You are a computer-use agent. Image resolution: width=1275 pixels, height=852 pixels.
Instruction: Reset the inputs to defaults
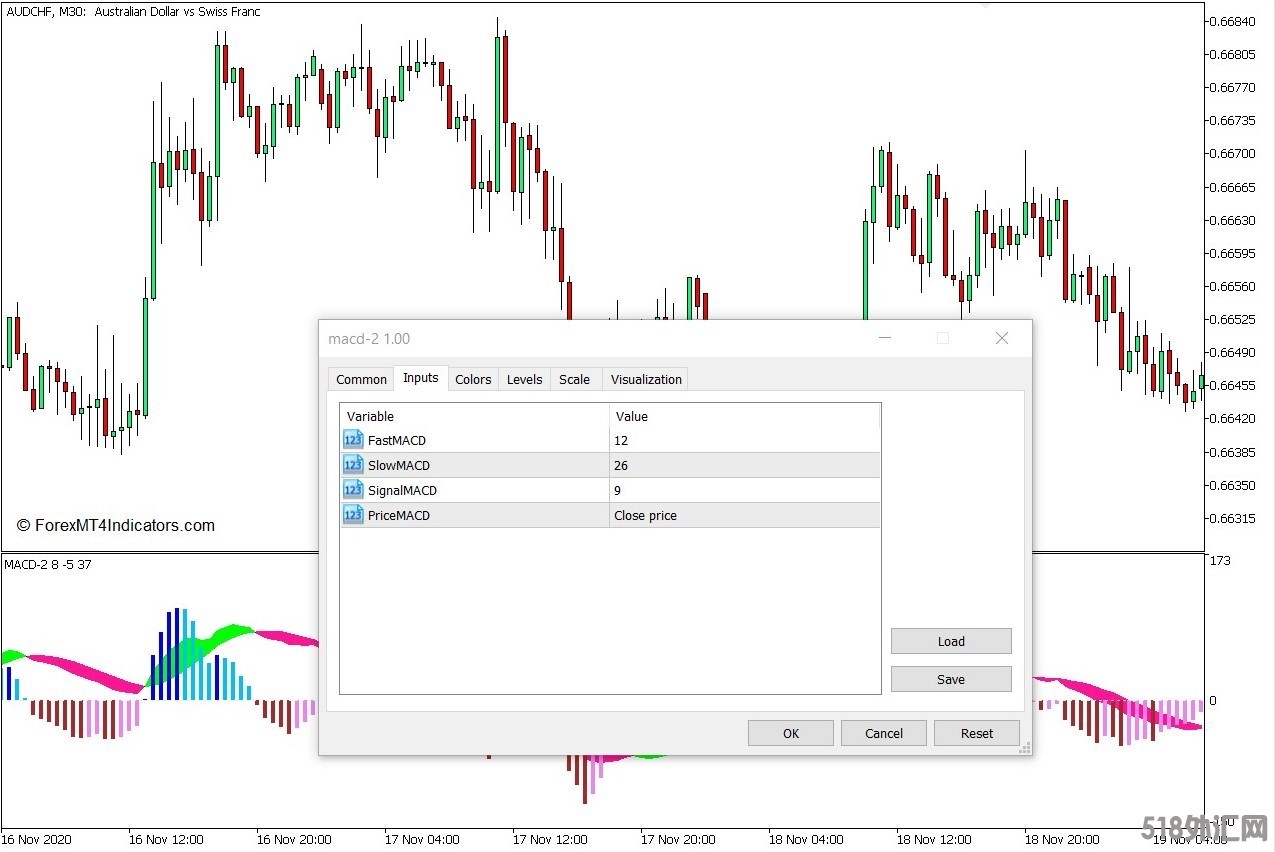[976, 733]
